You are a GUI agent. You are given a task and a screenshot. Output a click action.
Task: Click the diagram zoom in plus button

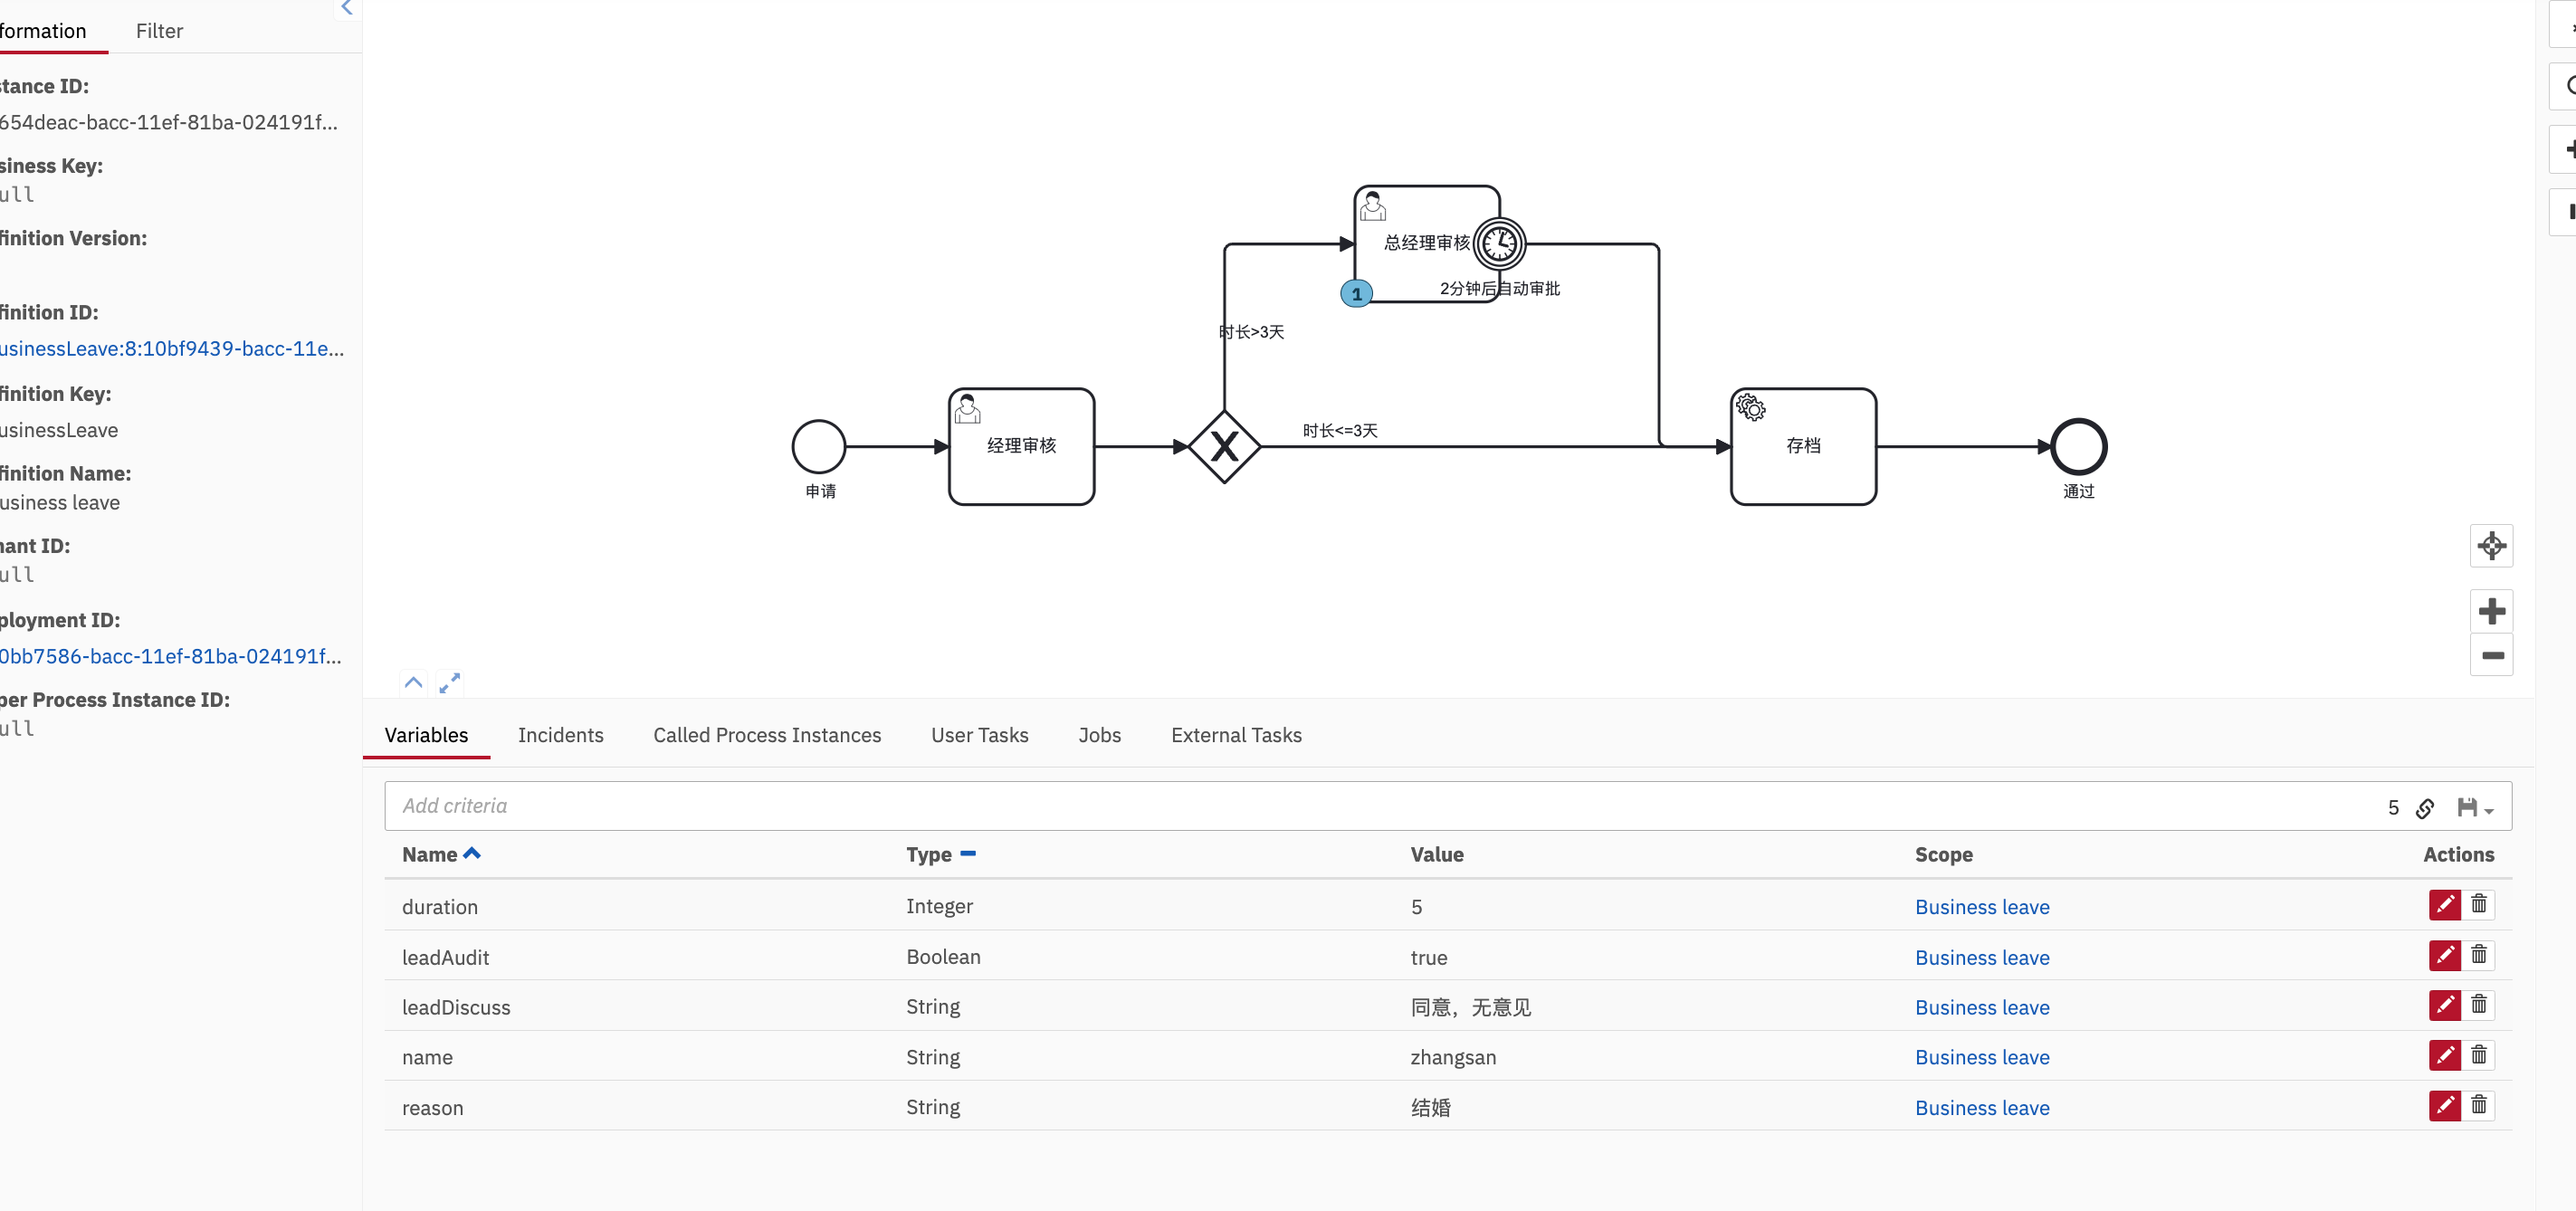2491,611
